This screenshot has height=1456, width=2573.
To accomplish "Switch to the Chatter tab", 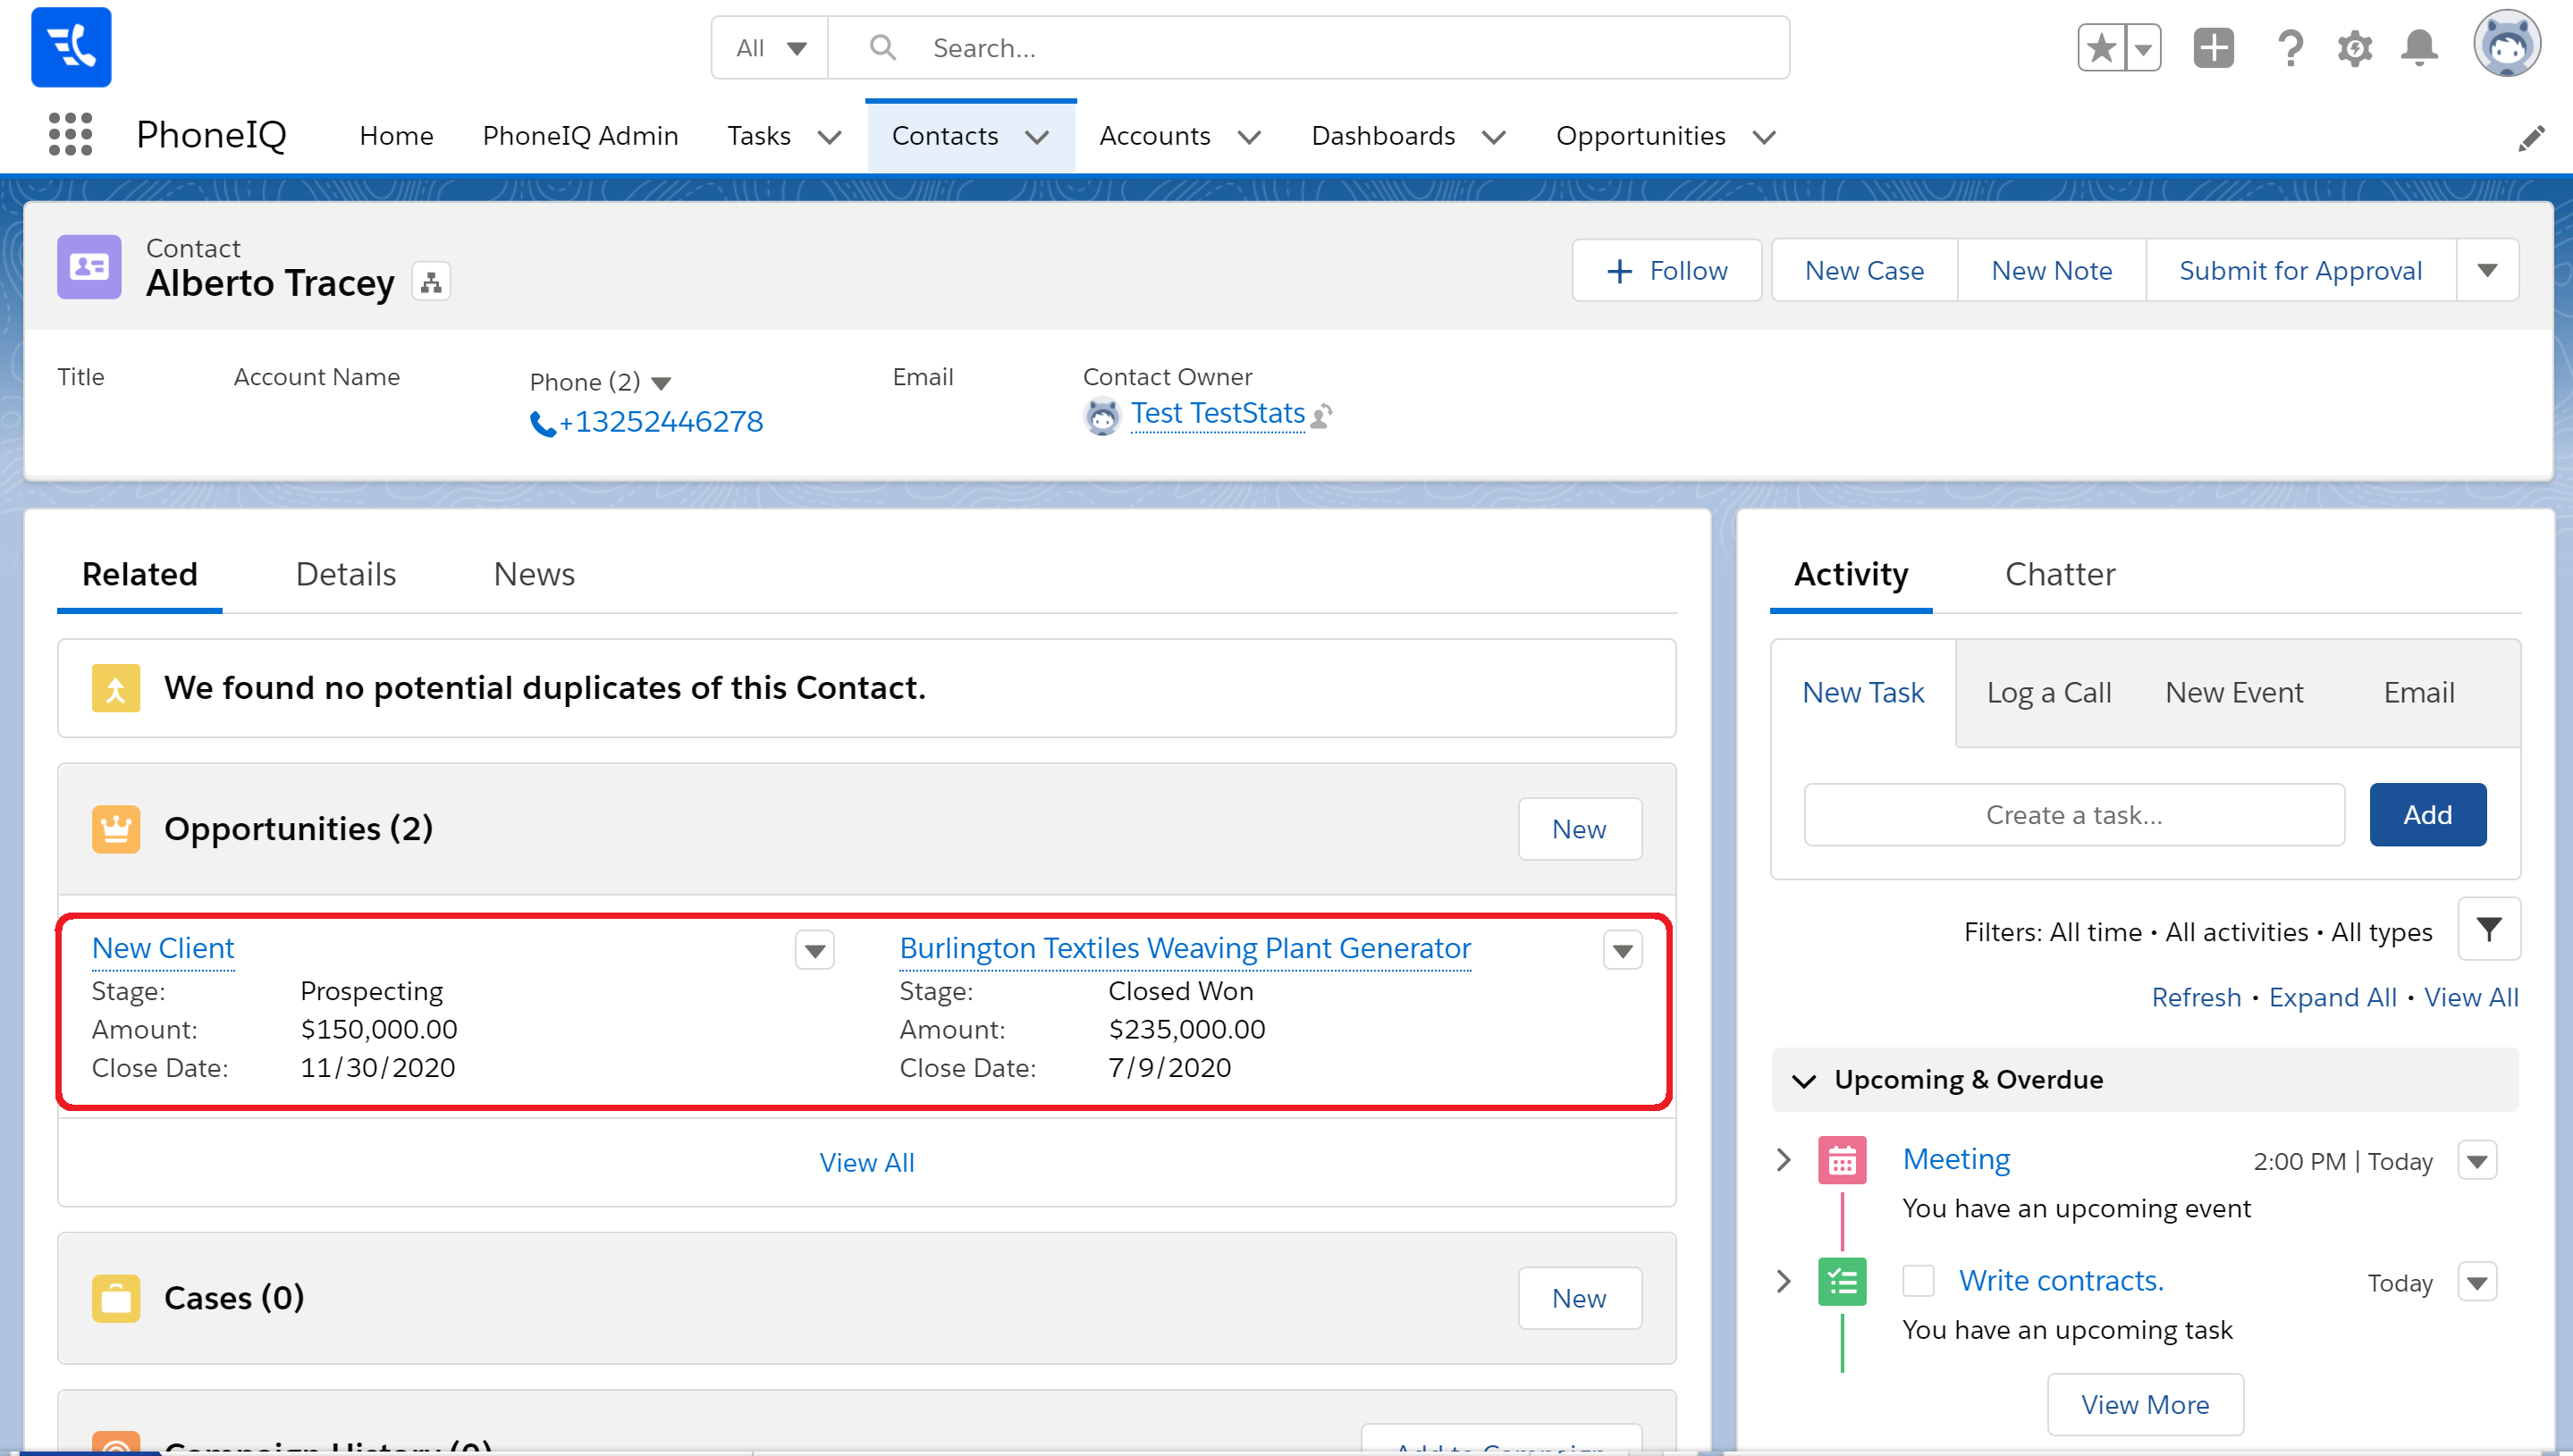I will (2059, 575).
